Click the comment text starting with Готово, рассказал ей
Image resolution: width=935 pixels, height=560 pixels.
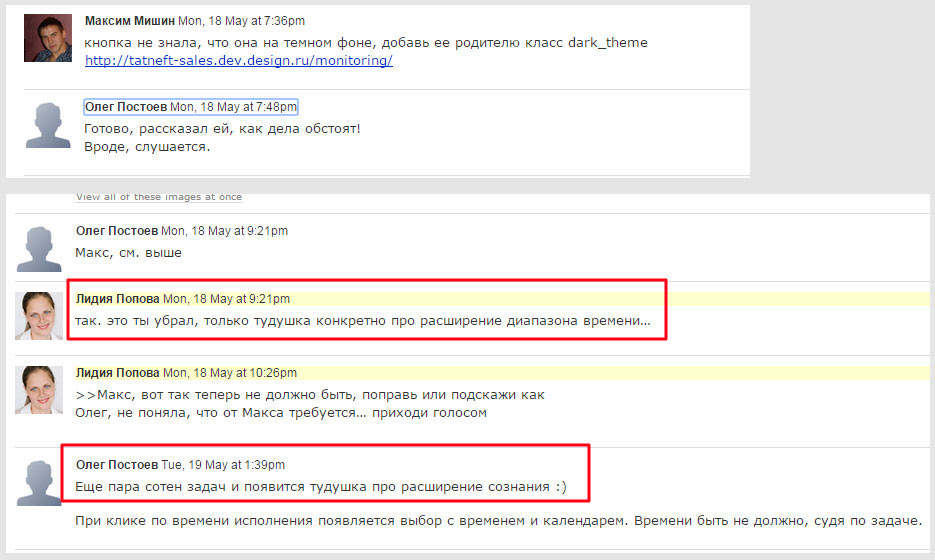(x=222, y=129)
